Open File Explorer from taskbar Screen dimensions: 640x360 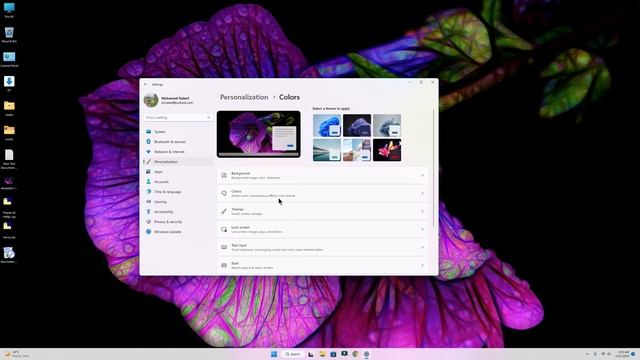click(322, 354)
